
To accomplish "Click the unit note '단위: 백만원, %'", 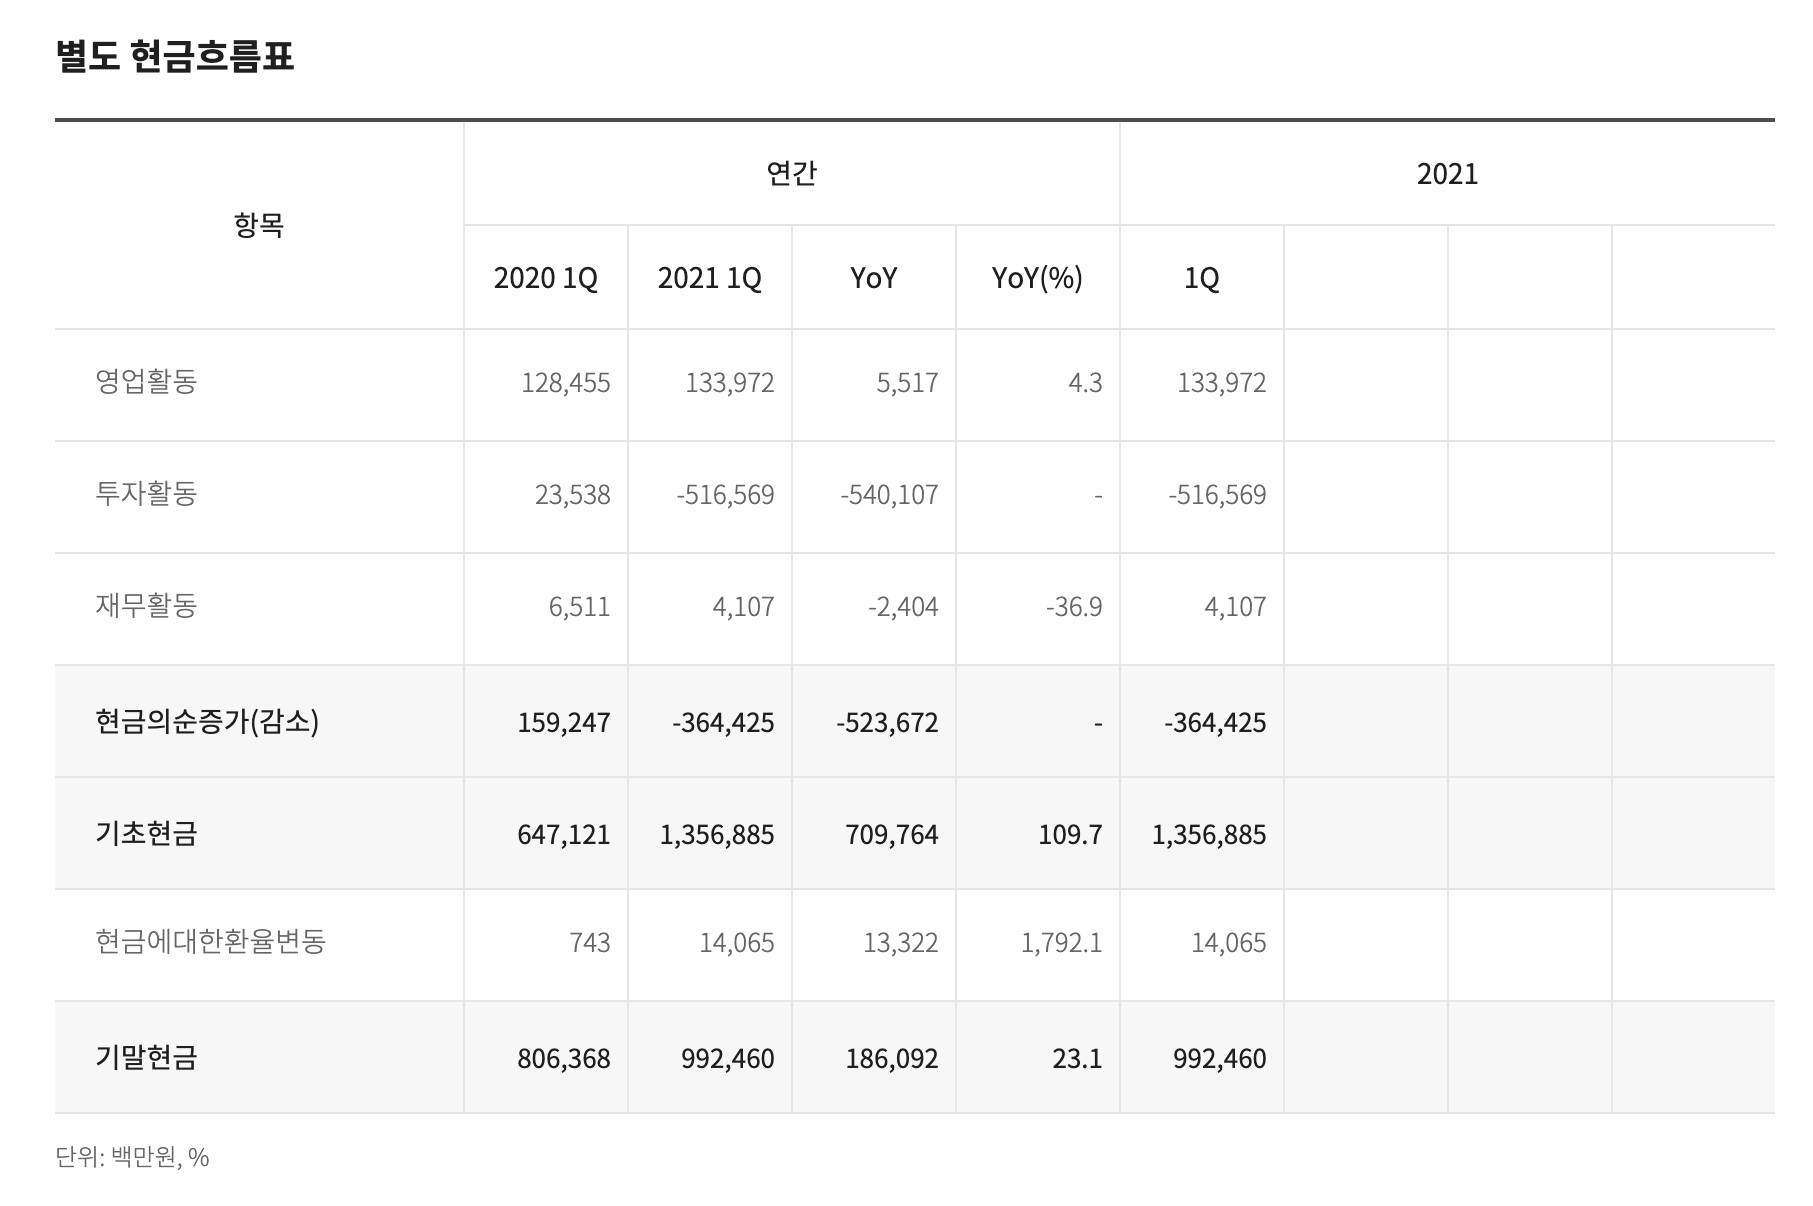I will click(x=133, y=1157).
